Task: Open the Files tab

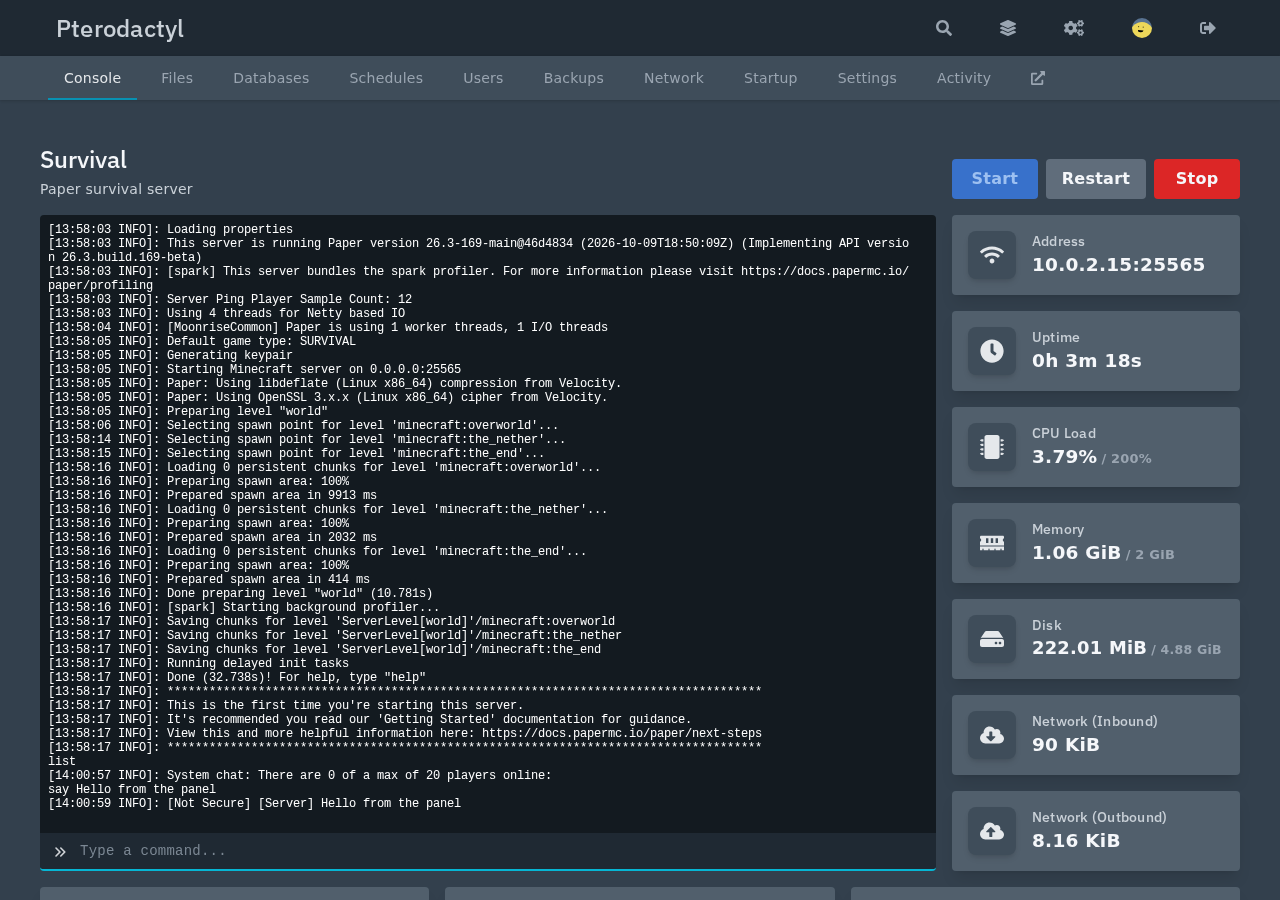Action: point(177,78)
